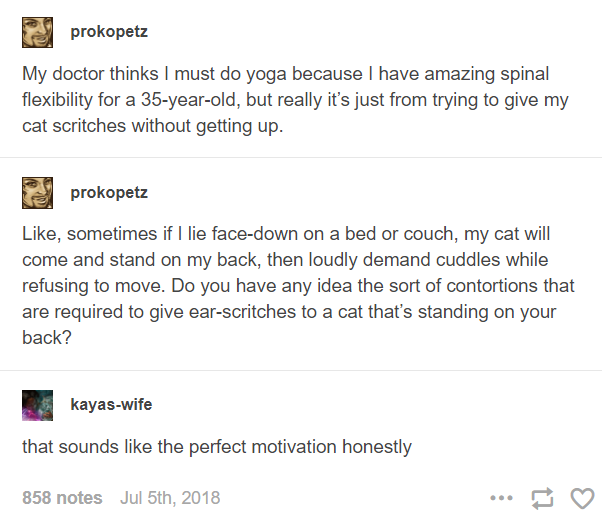View the 858 notes
Screen dimensions: 602x518
(x=62, y=498)
